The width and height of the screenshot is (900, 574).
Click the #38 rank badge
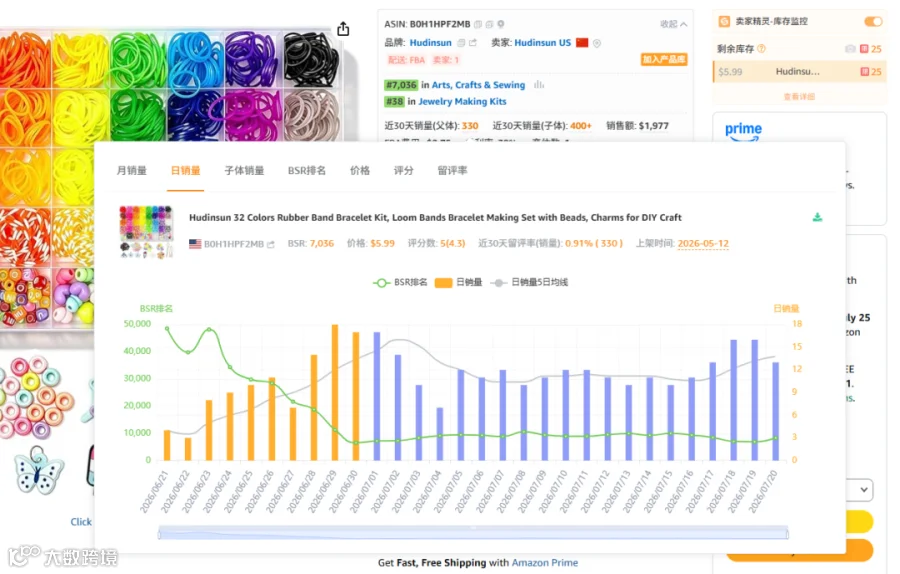(x=394, y=102)
